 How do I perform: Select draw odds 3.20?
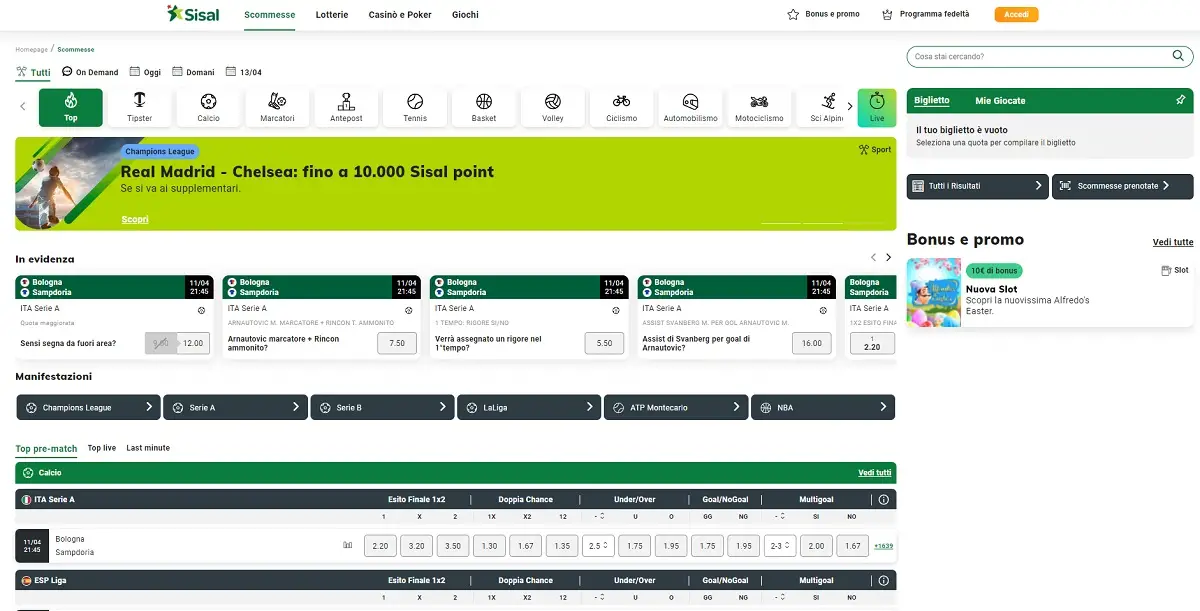[417, 546]
